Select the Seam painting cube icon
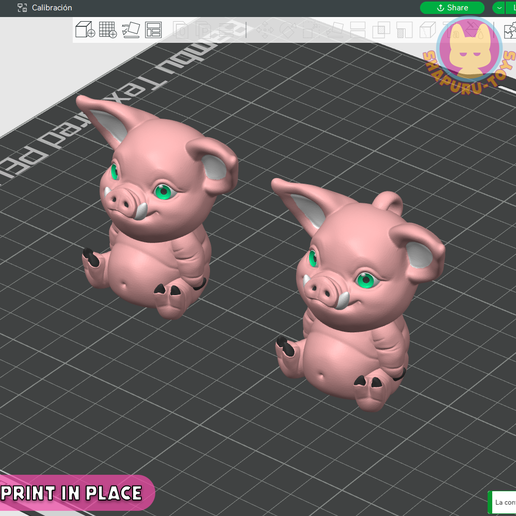Screen dimensions: 516x516 point(427,30)
